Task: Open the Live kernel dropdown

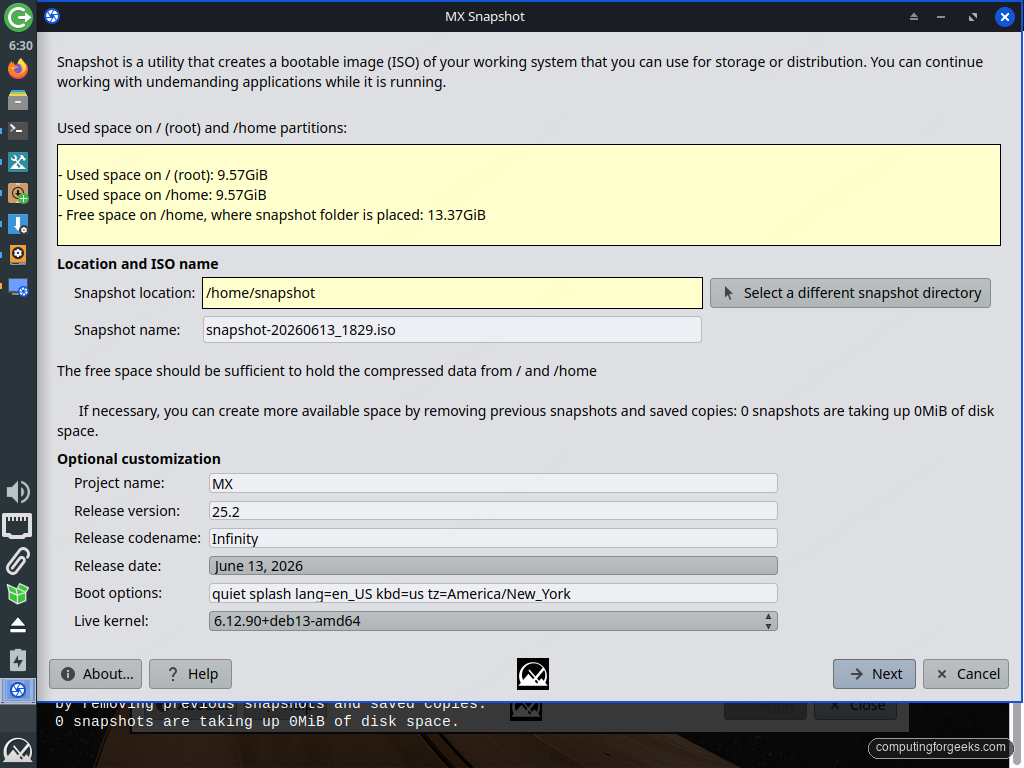Action: click(493, 621)
